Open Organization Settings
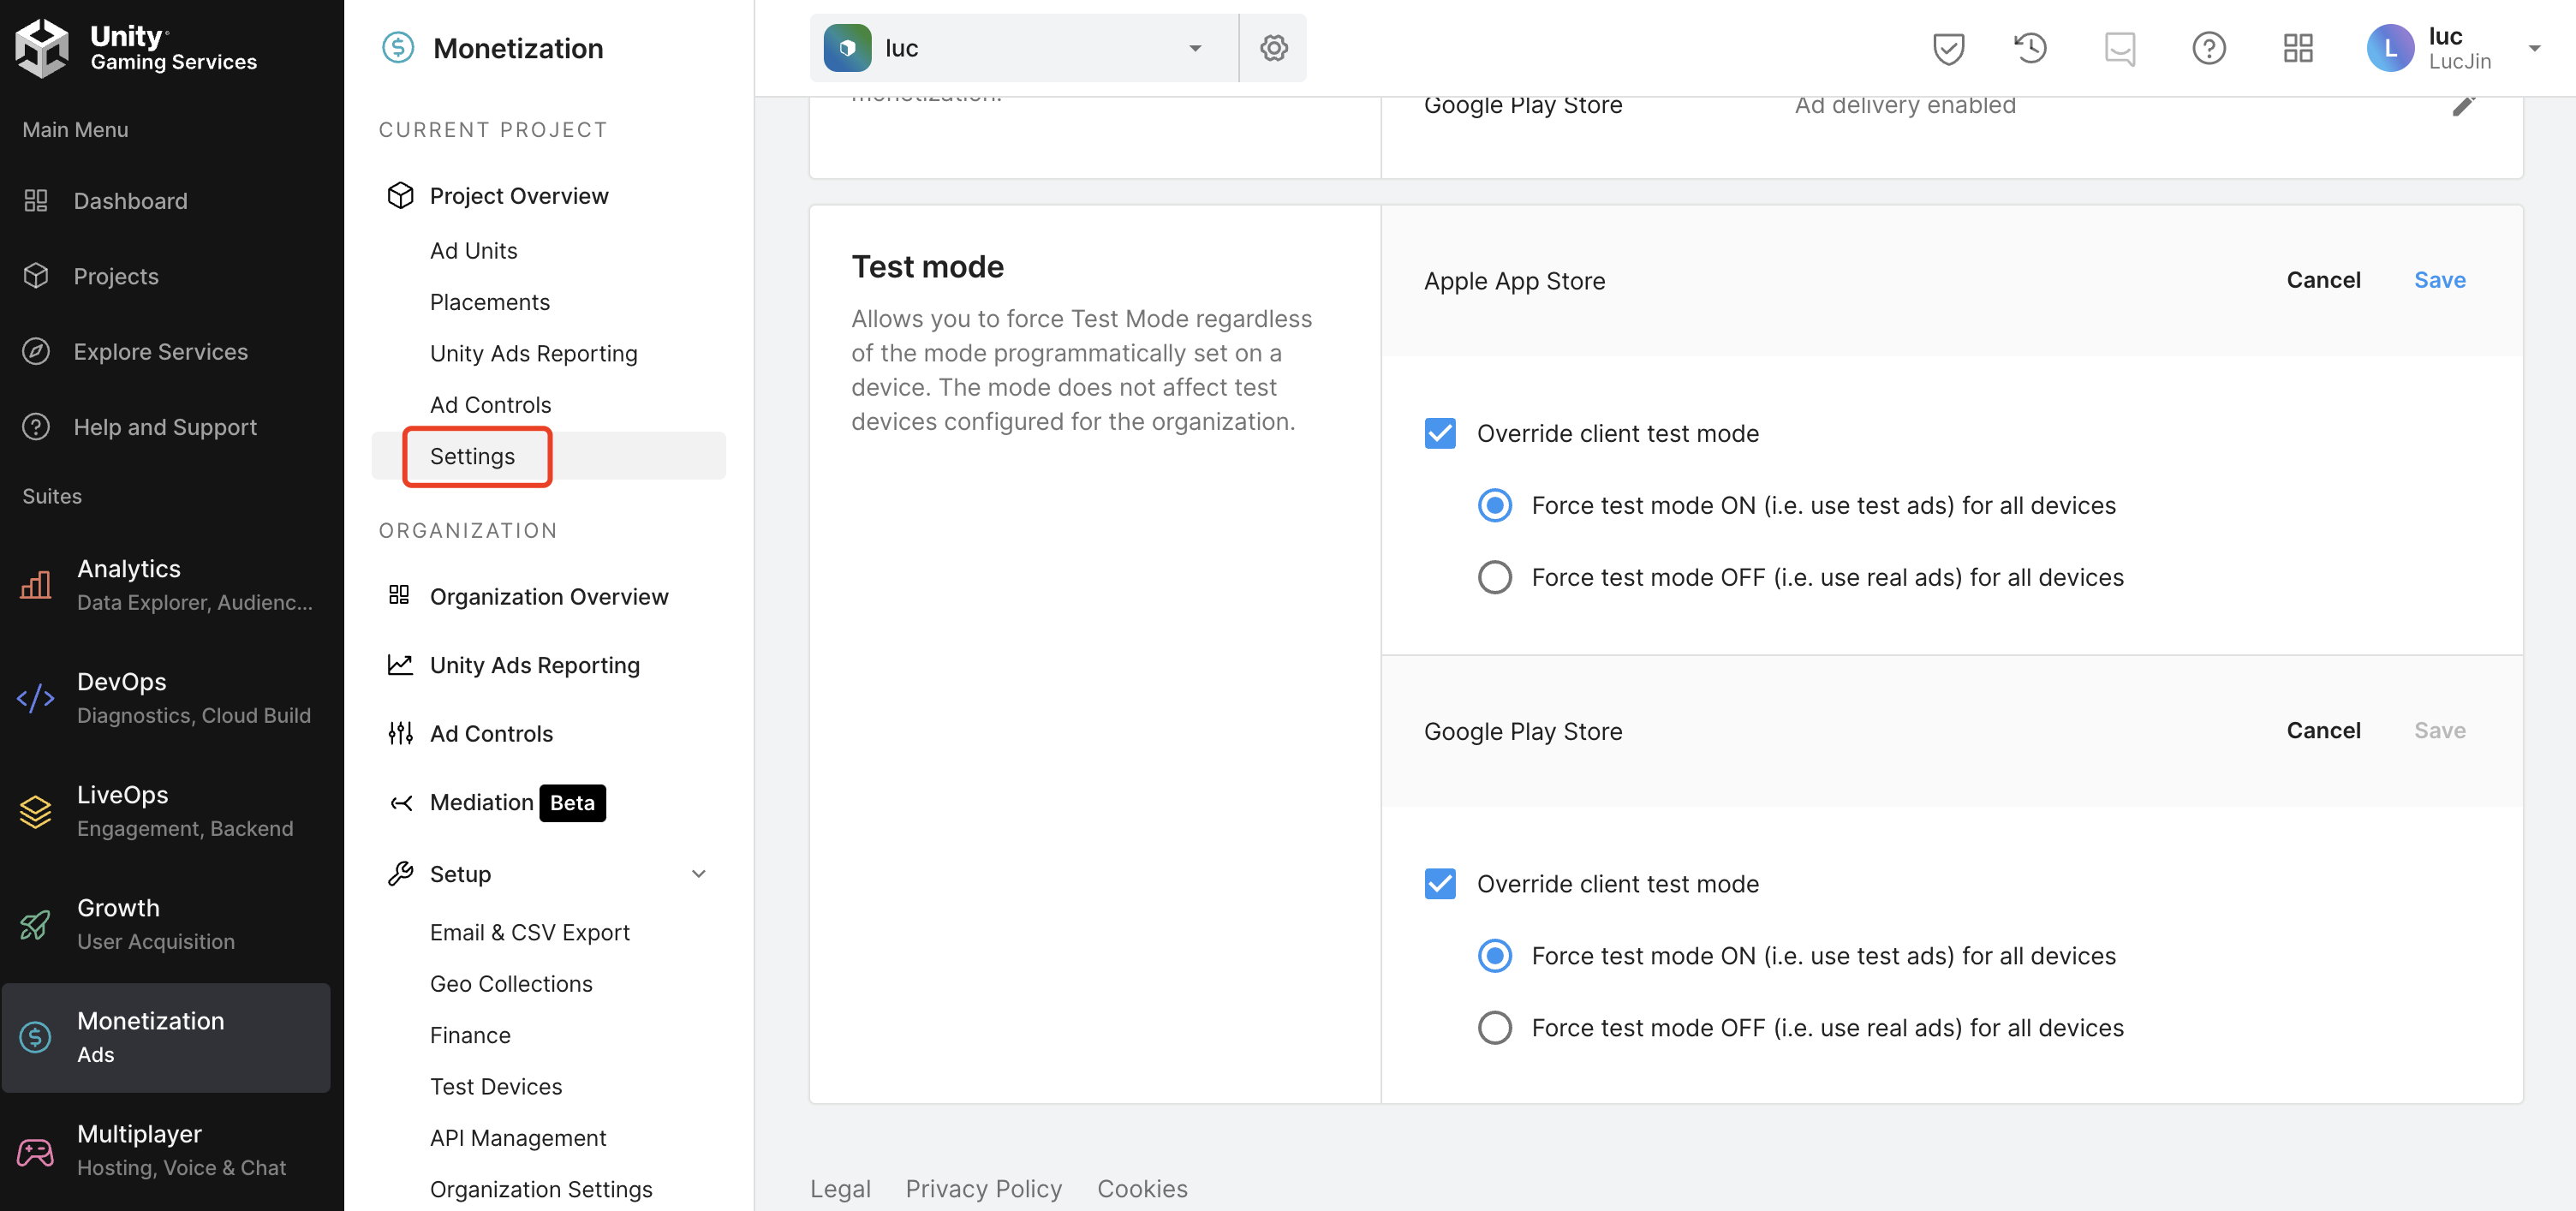2576x1211 pixels. click(541, 1188)
